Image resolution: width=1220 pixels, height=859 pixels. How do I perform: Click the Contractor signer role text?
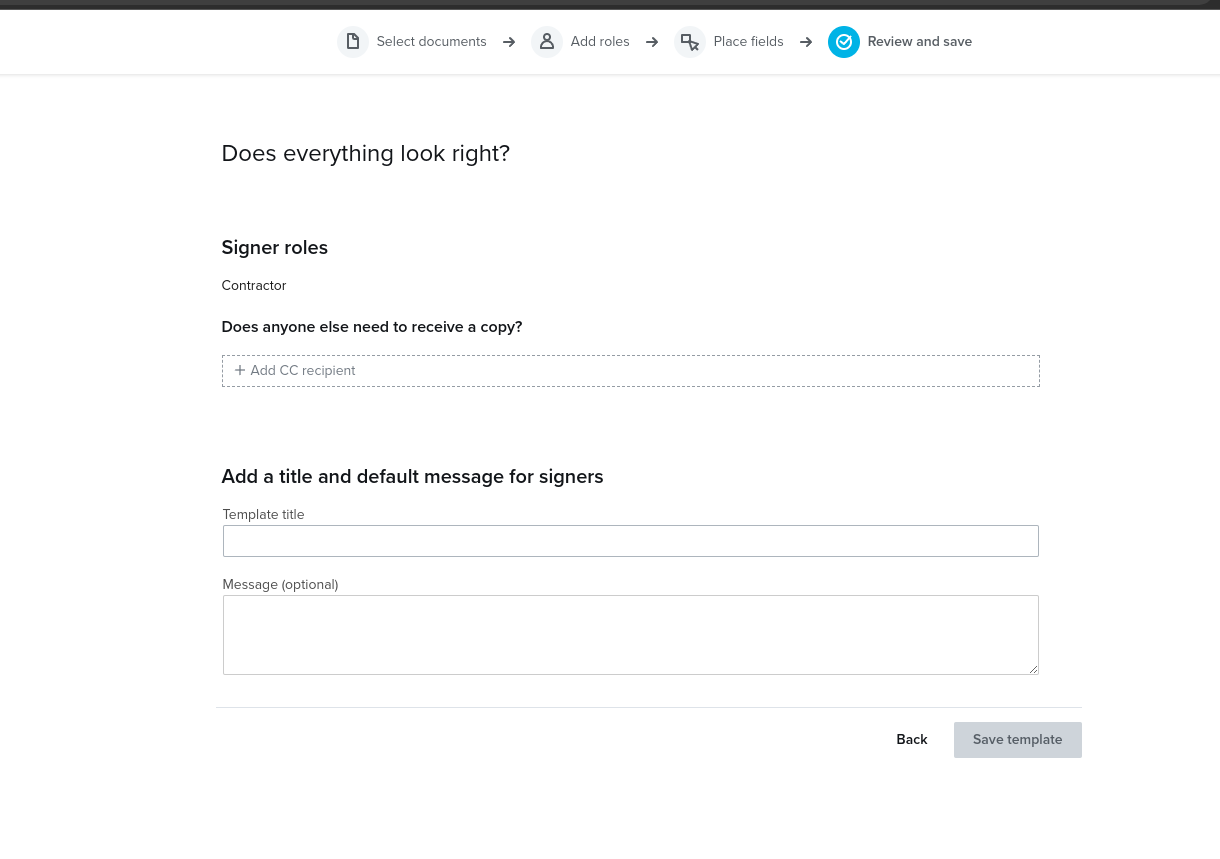click(254, 286)
